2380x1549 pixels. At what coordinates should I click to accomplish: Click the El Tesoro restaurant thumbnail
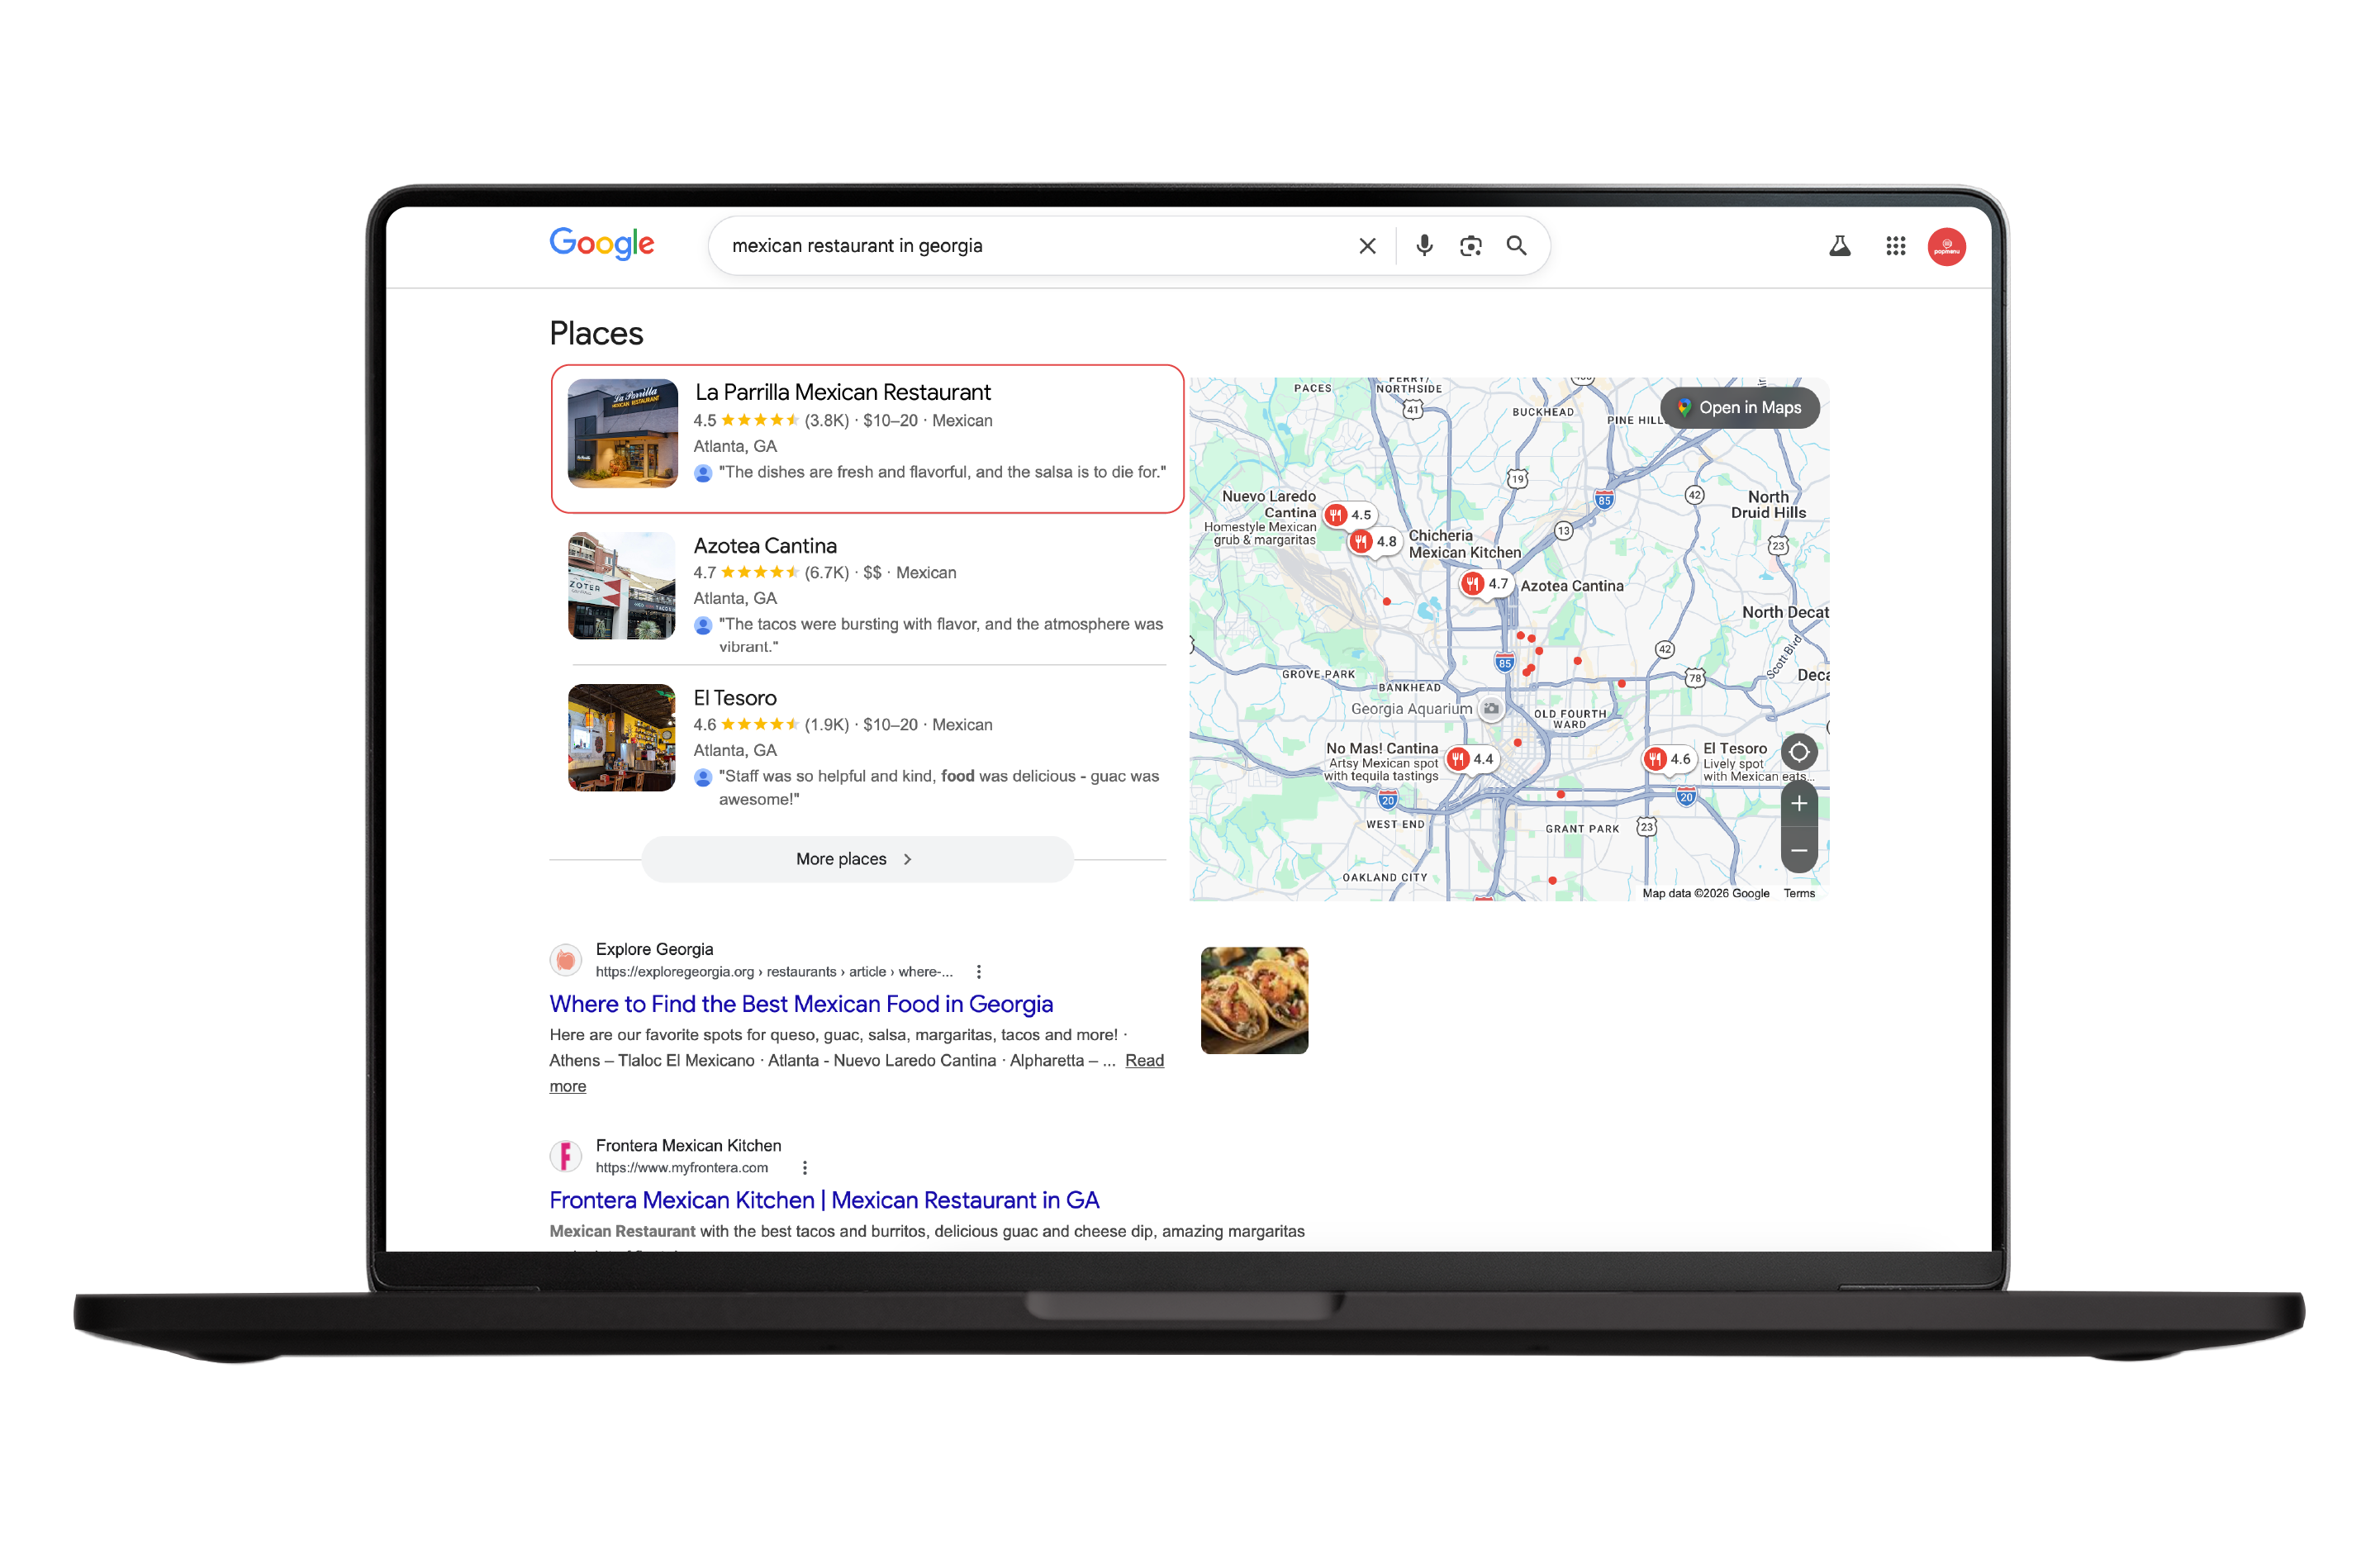tap(620, 737)
